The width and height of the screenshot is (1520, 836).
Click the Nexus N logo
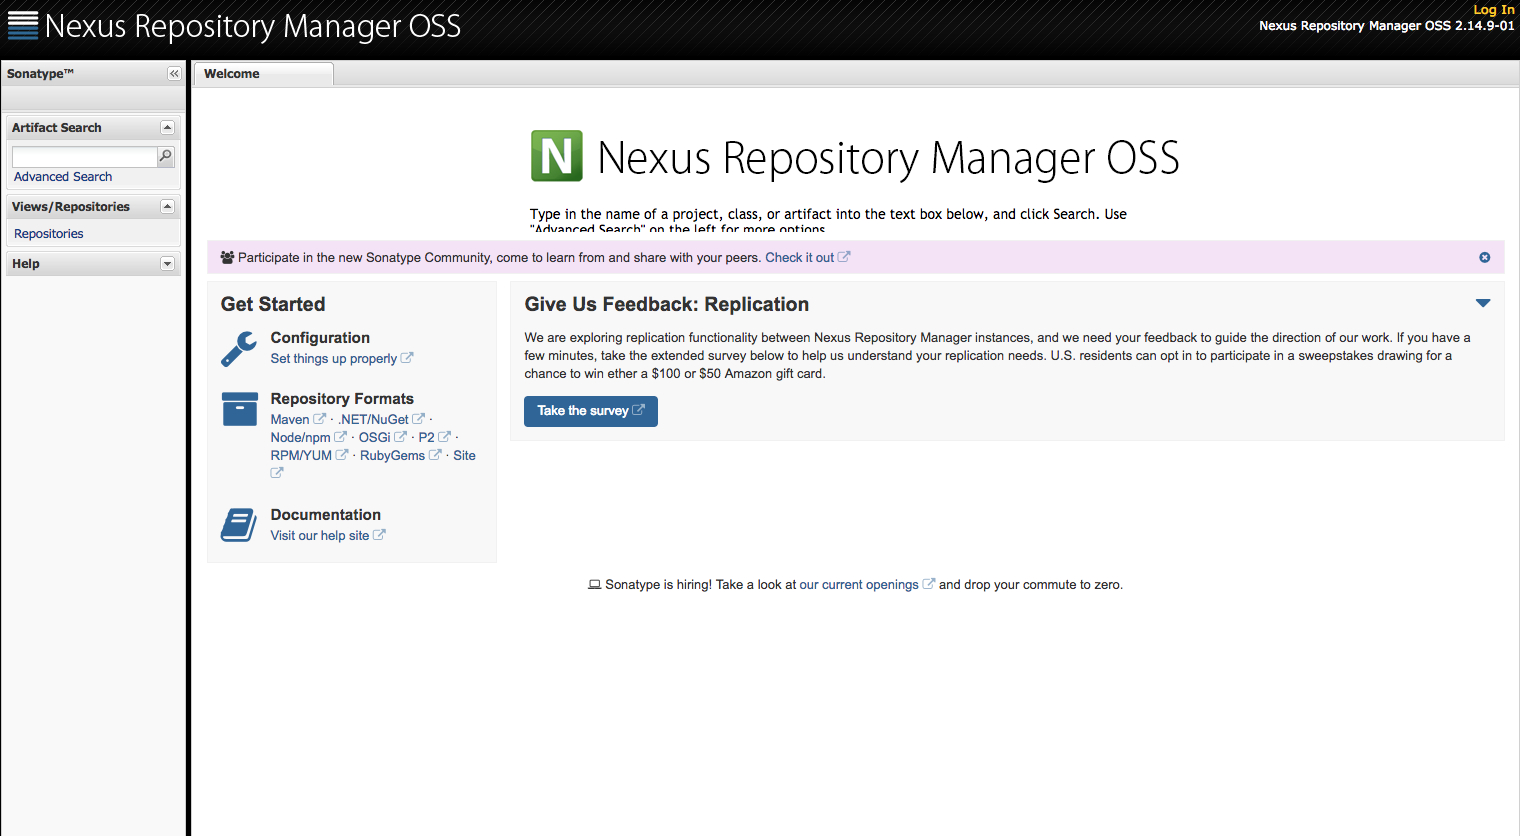557,156
